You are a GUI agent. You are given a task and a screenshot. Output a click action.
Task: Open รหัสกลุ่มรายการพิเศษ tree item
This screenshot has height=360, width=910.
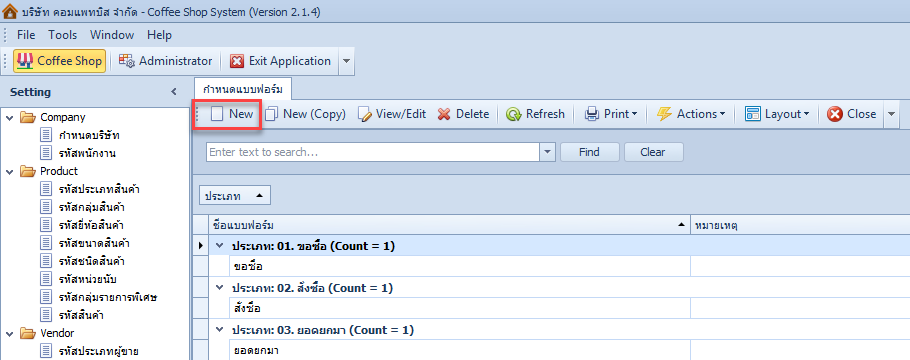coord(100,297)
